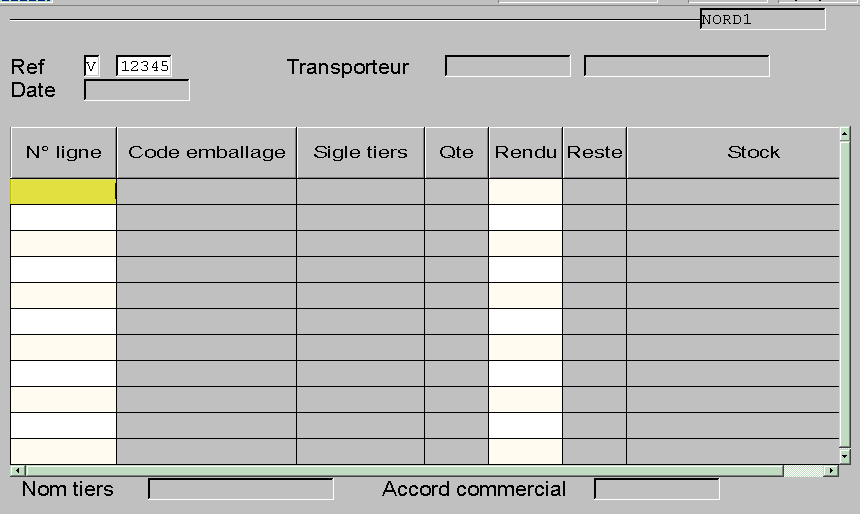860x514 pixels.
Task: Click the horizontal scrollbar track under the table
Action: [405, 471]
